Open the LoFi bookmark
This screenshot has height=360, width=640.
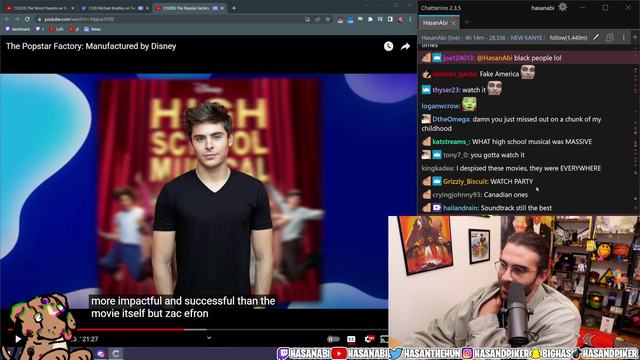coord(56,29)
